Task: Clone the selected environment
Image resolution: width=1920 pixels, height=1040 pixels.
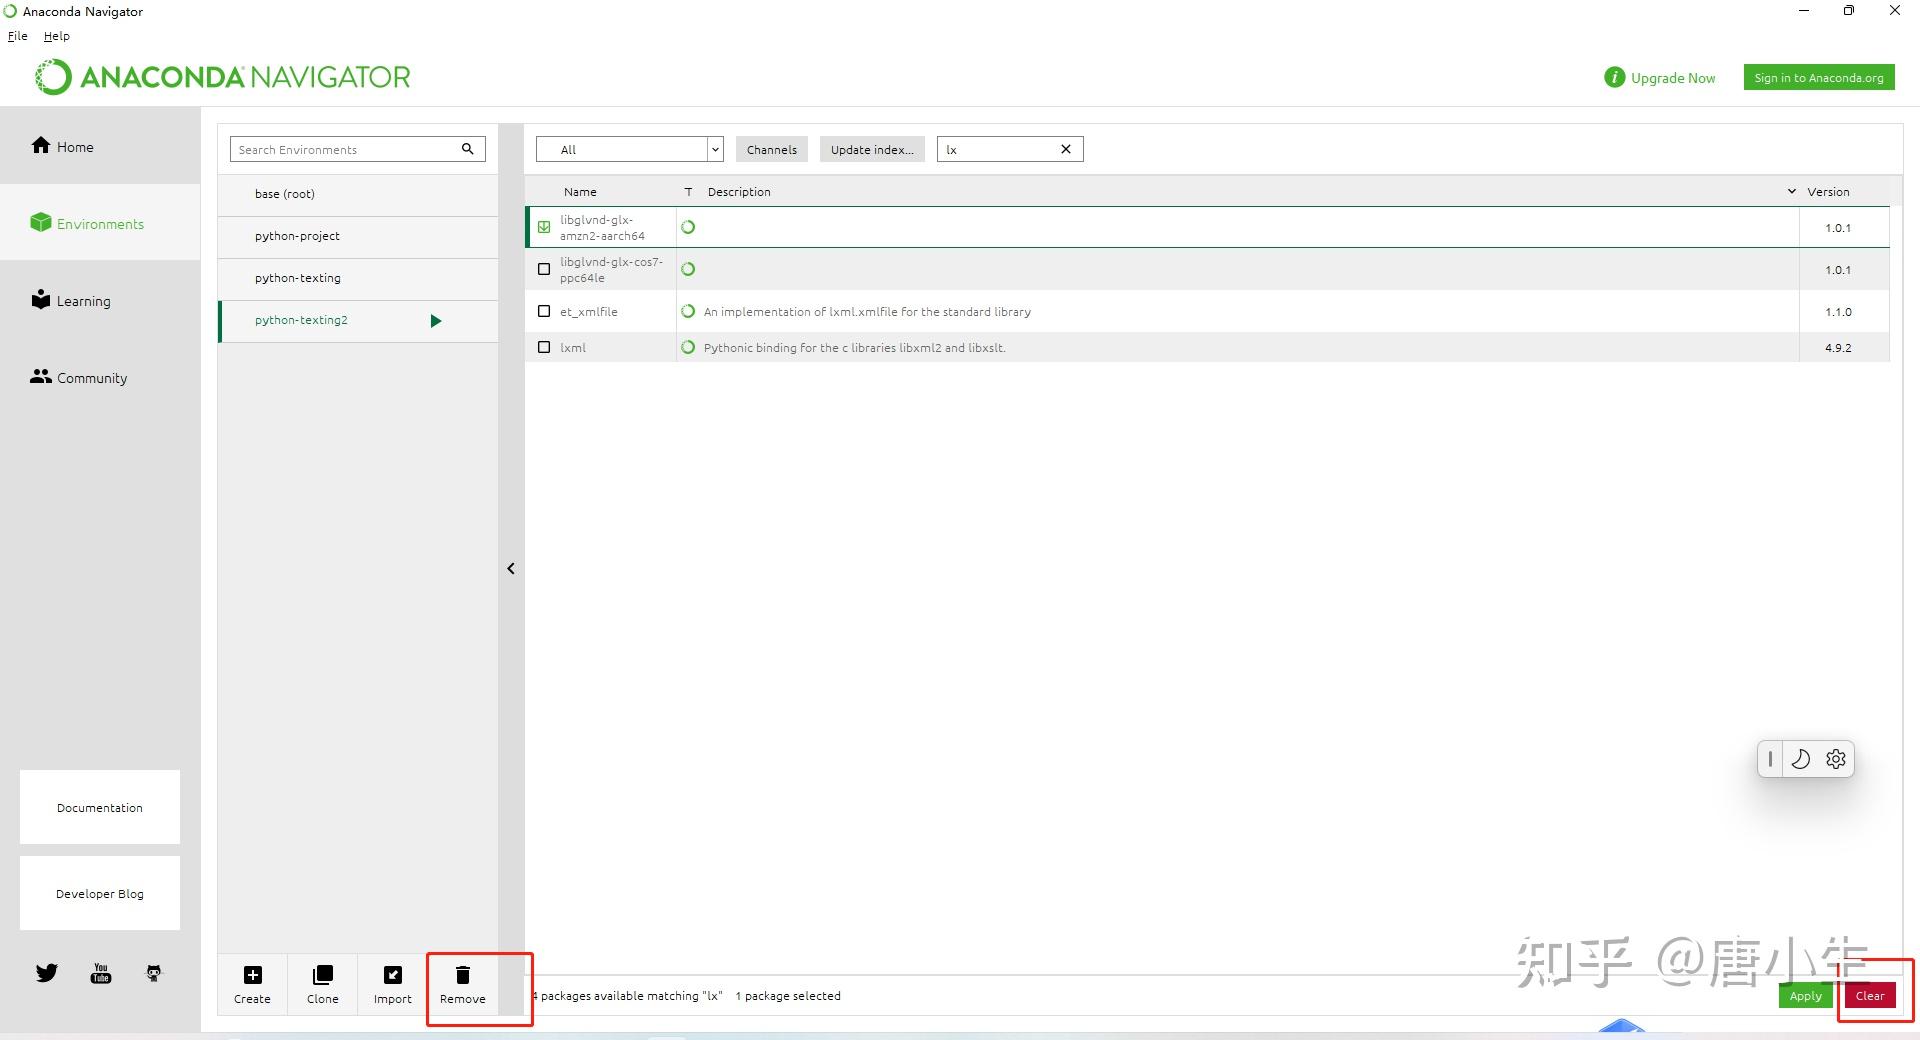Action: tap(322, 984)
